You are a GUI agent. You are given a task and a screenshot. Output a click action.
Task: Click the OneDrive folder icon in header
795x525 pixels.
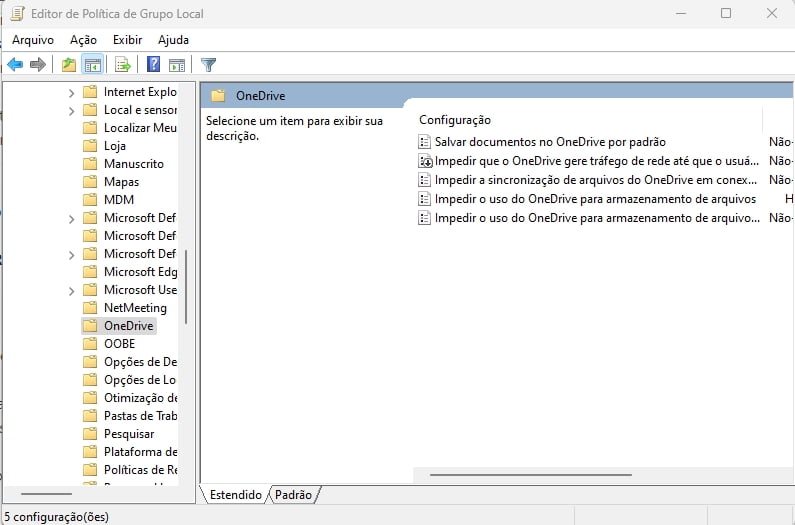pyautogui.click(x=218, y=95)
